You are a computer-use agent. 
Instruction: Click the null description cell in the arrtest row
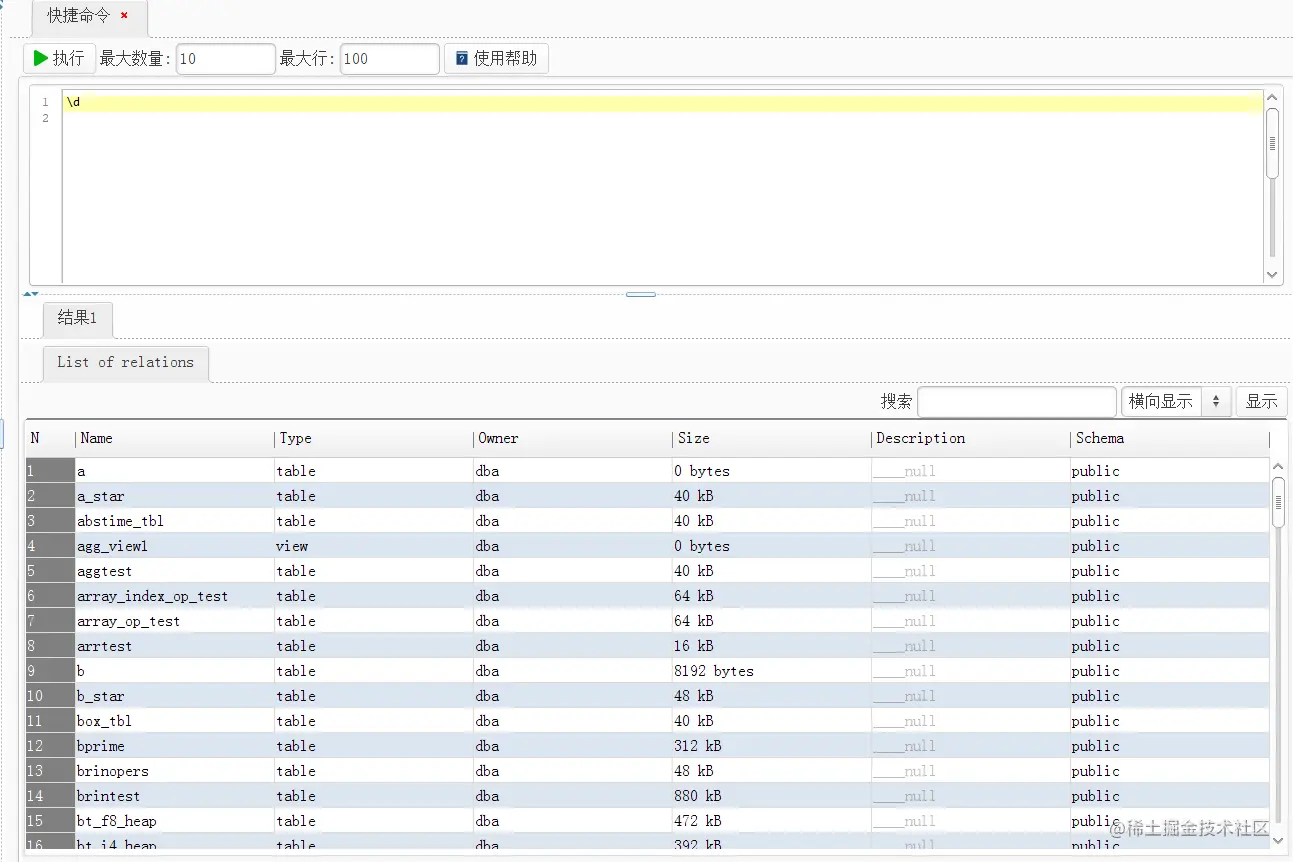970,646
